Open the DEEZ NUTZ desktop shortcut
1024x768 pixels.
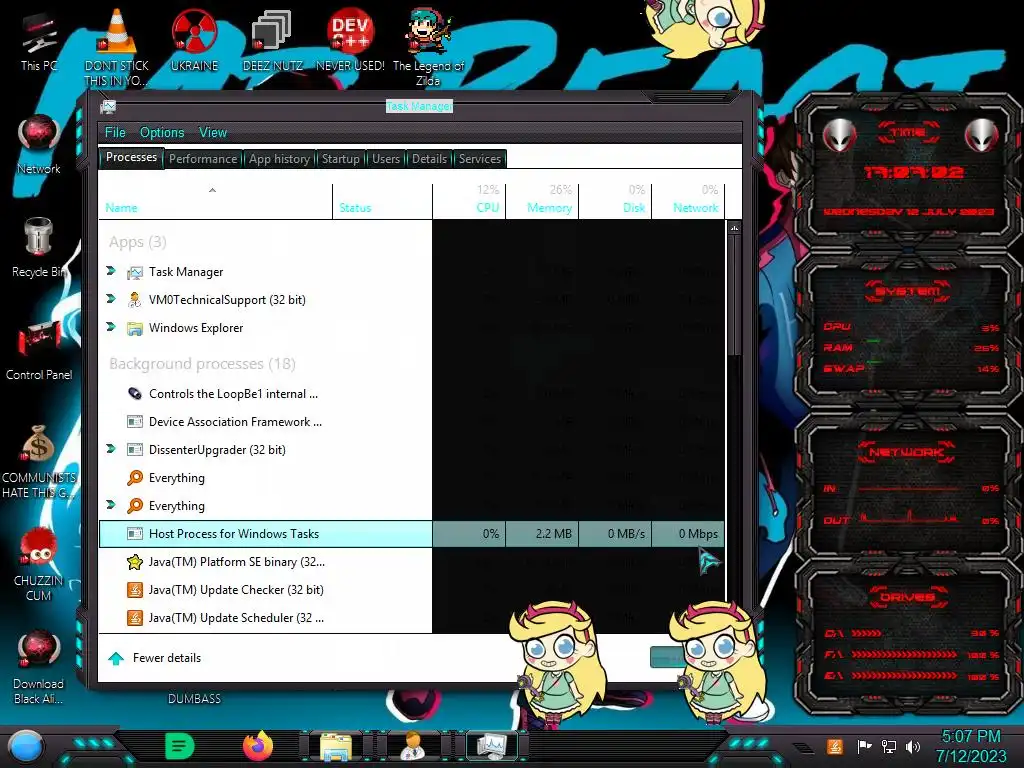tap(272, 40)
